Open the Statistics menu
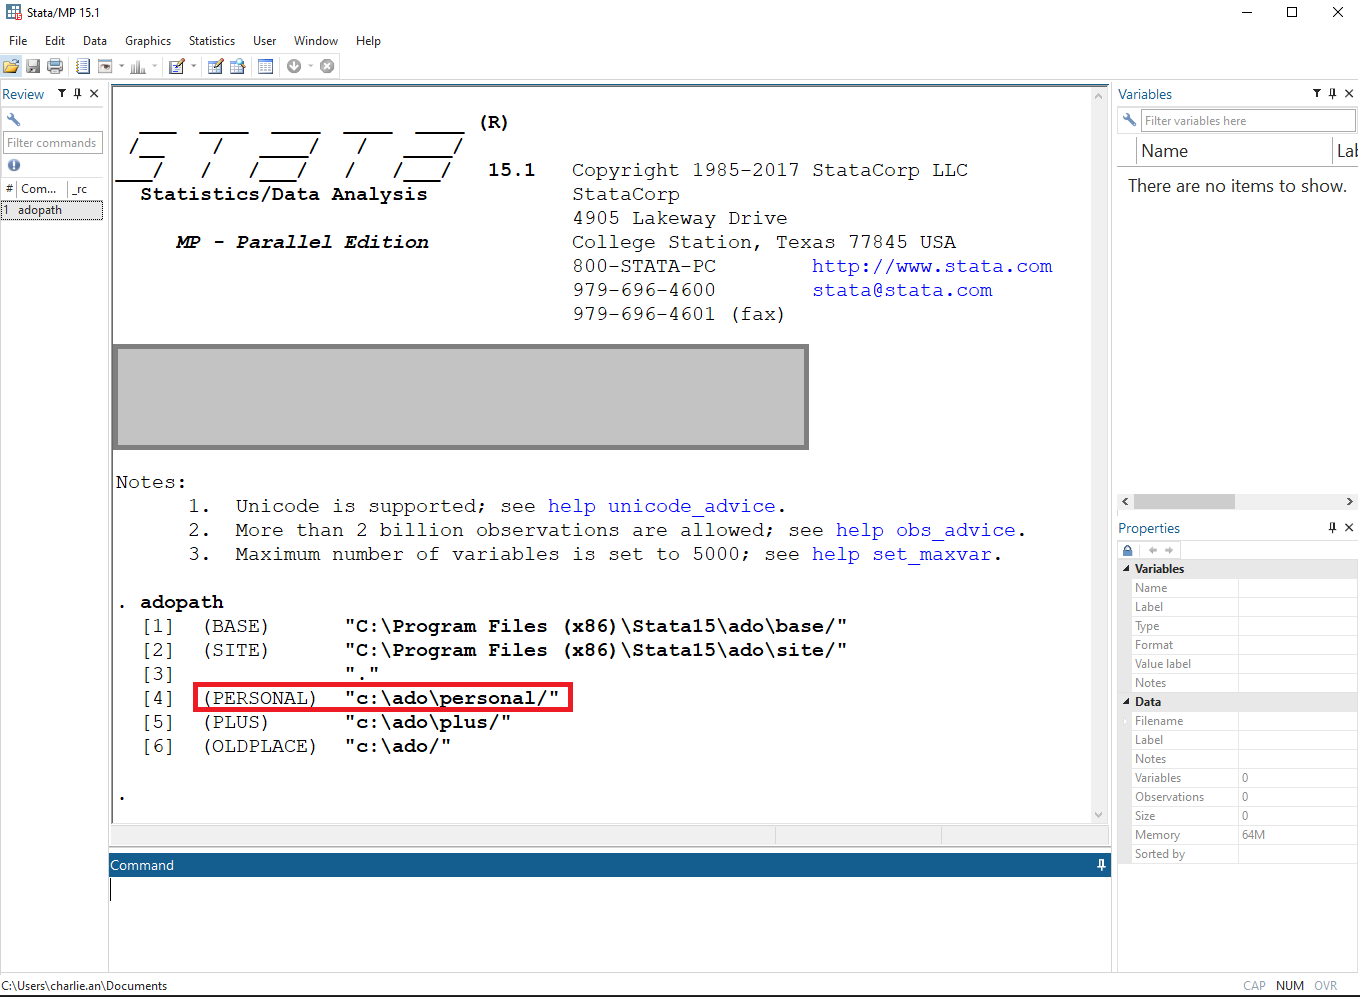This screenshot has height=997, width=1360. (212, 41)
